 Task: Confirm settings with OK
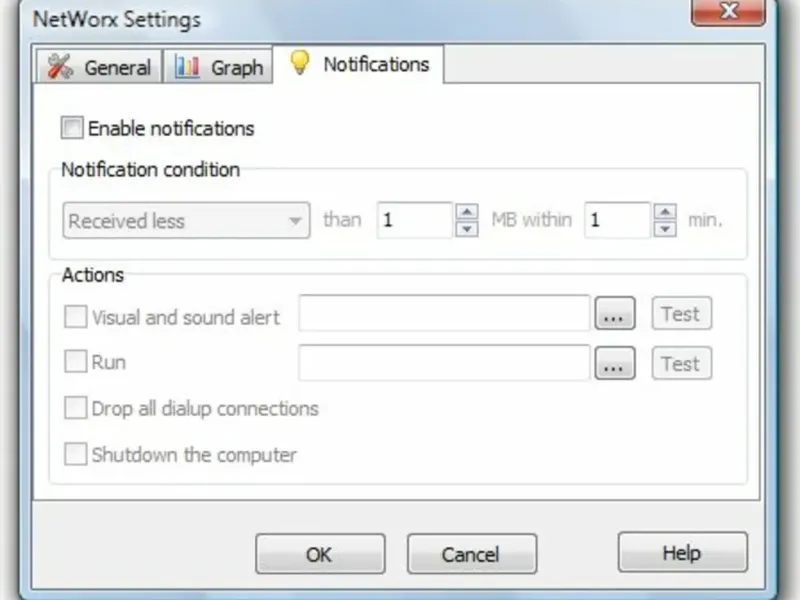[320, 554]
